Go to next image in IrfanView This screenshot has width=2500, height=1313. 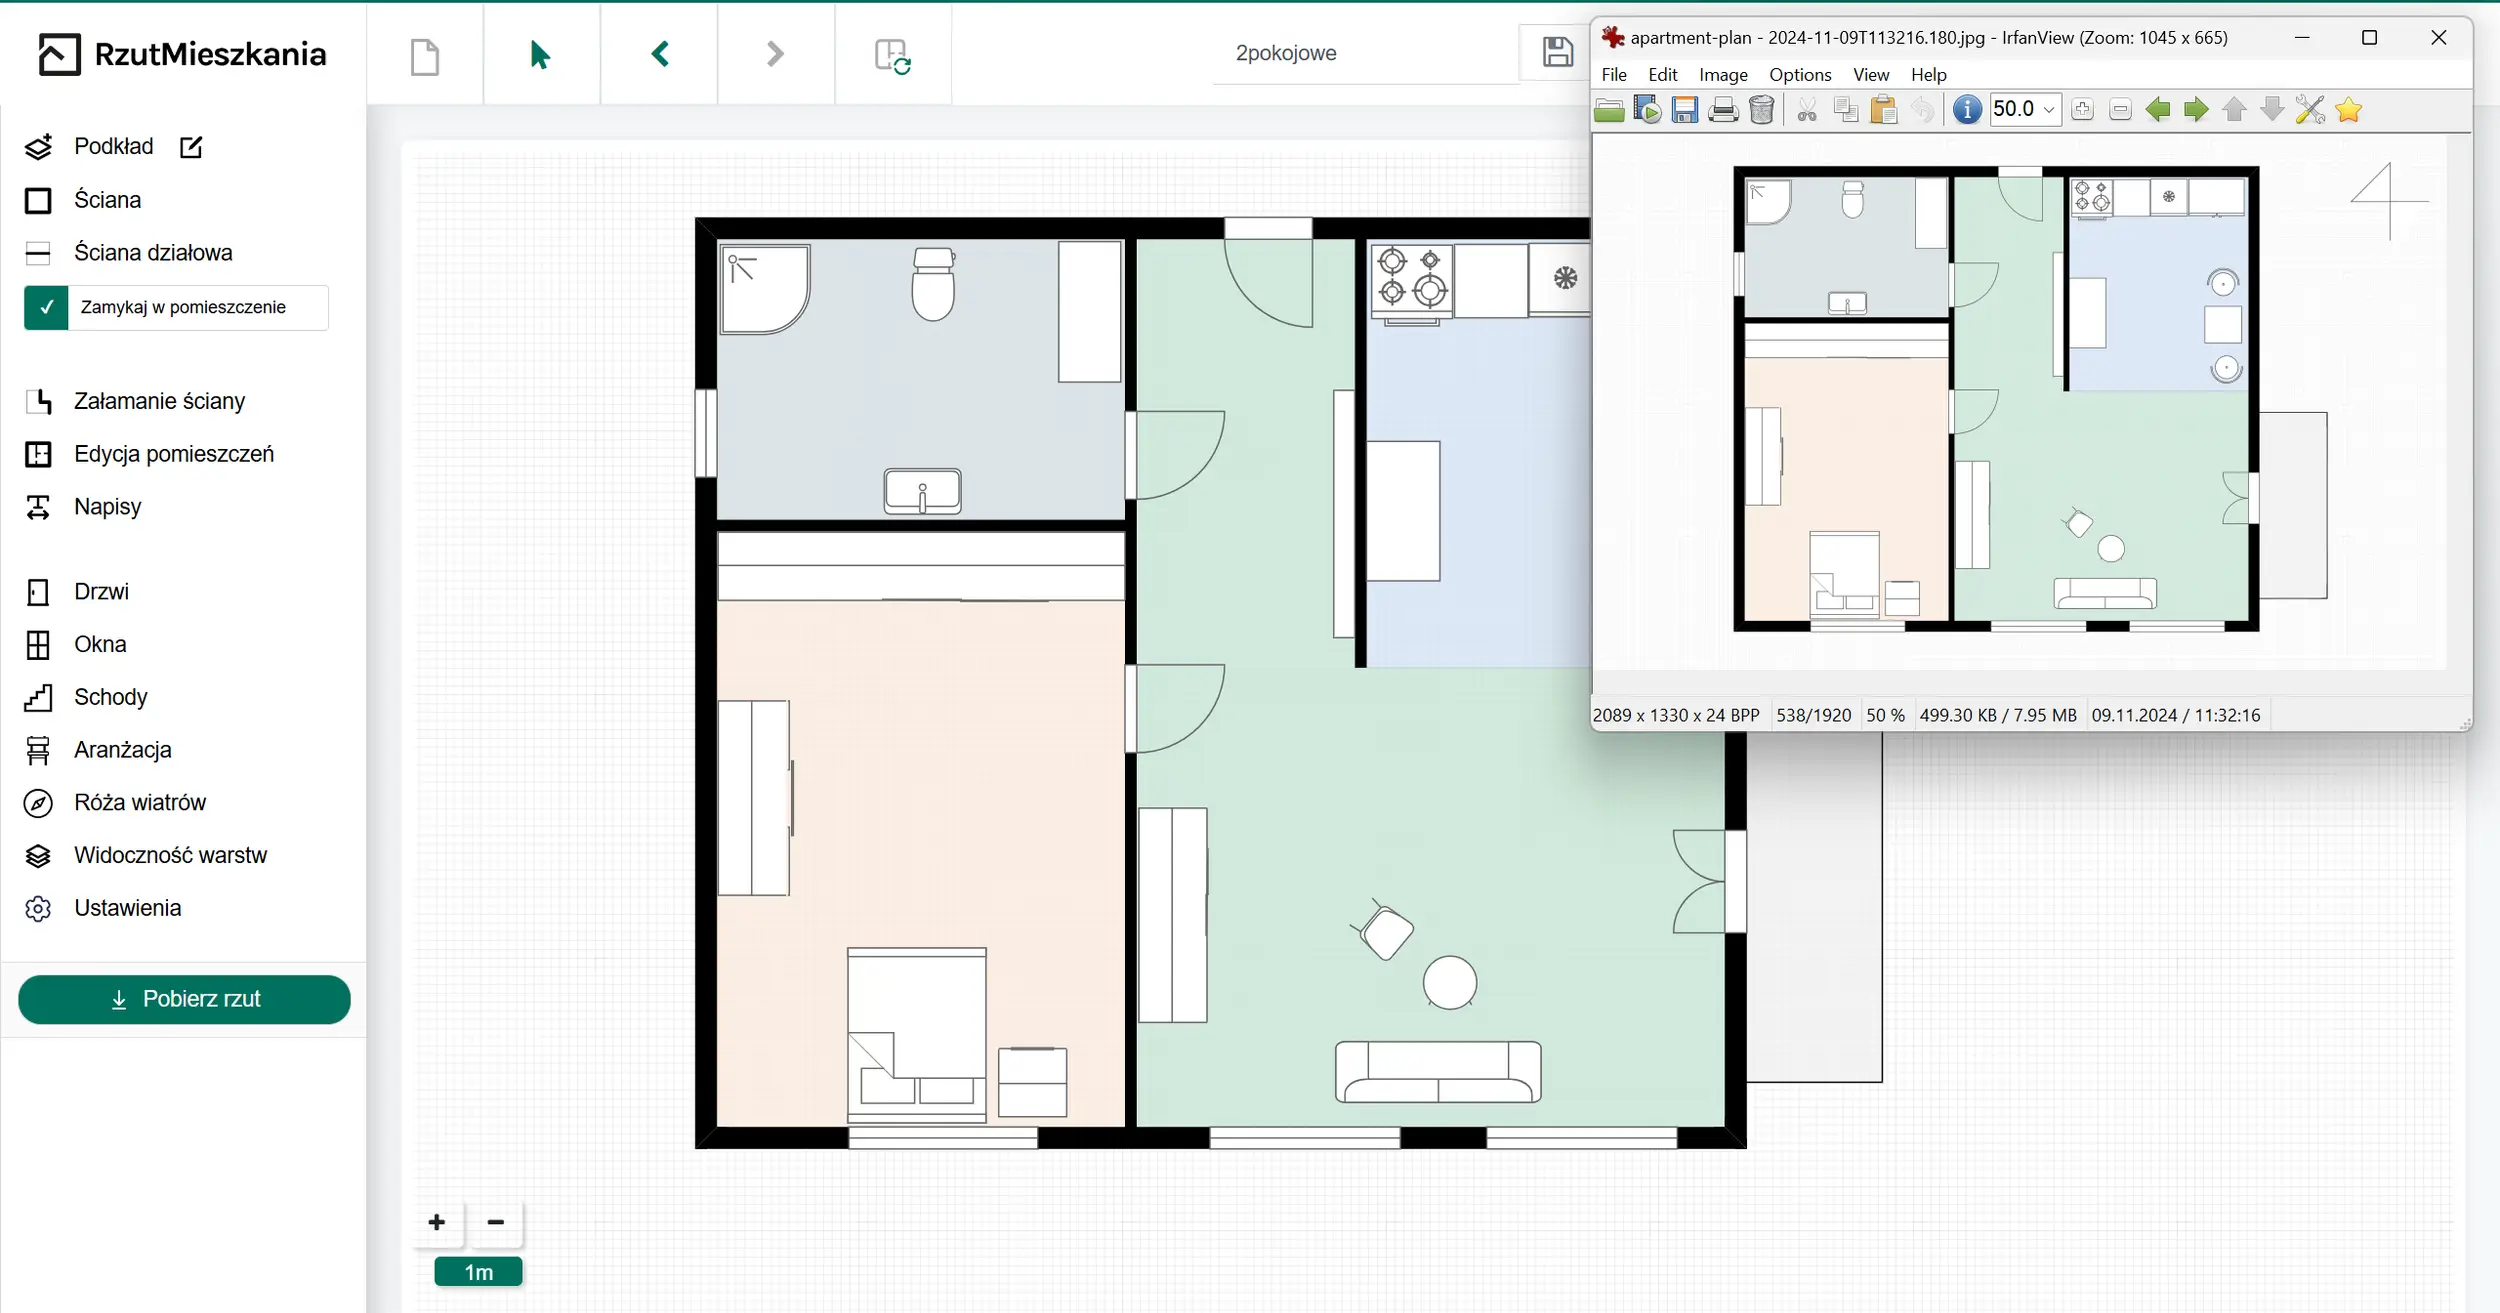tap(2196, 110)
